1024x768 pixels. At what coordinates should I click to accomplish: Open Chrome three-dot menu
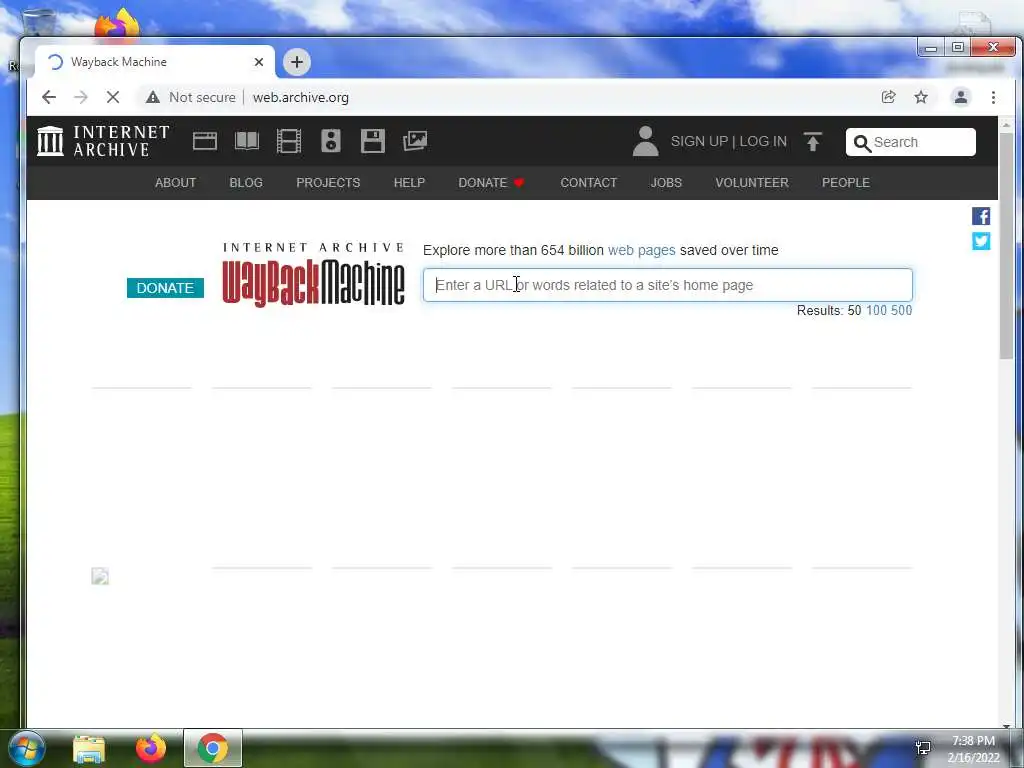pos(993,97)
